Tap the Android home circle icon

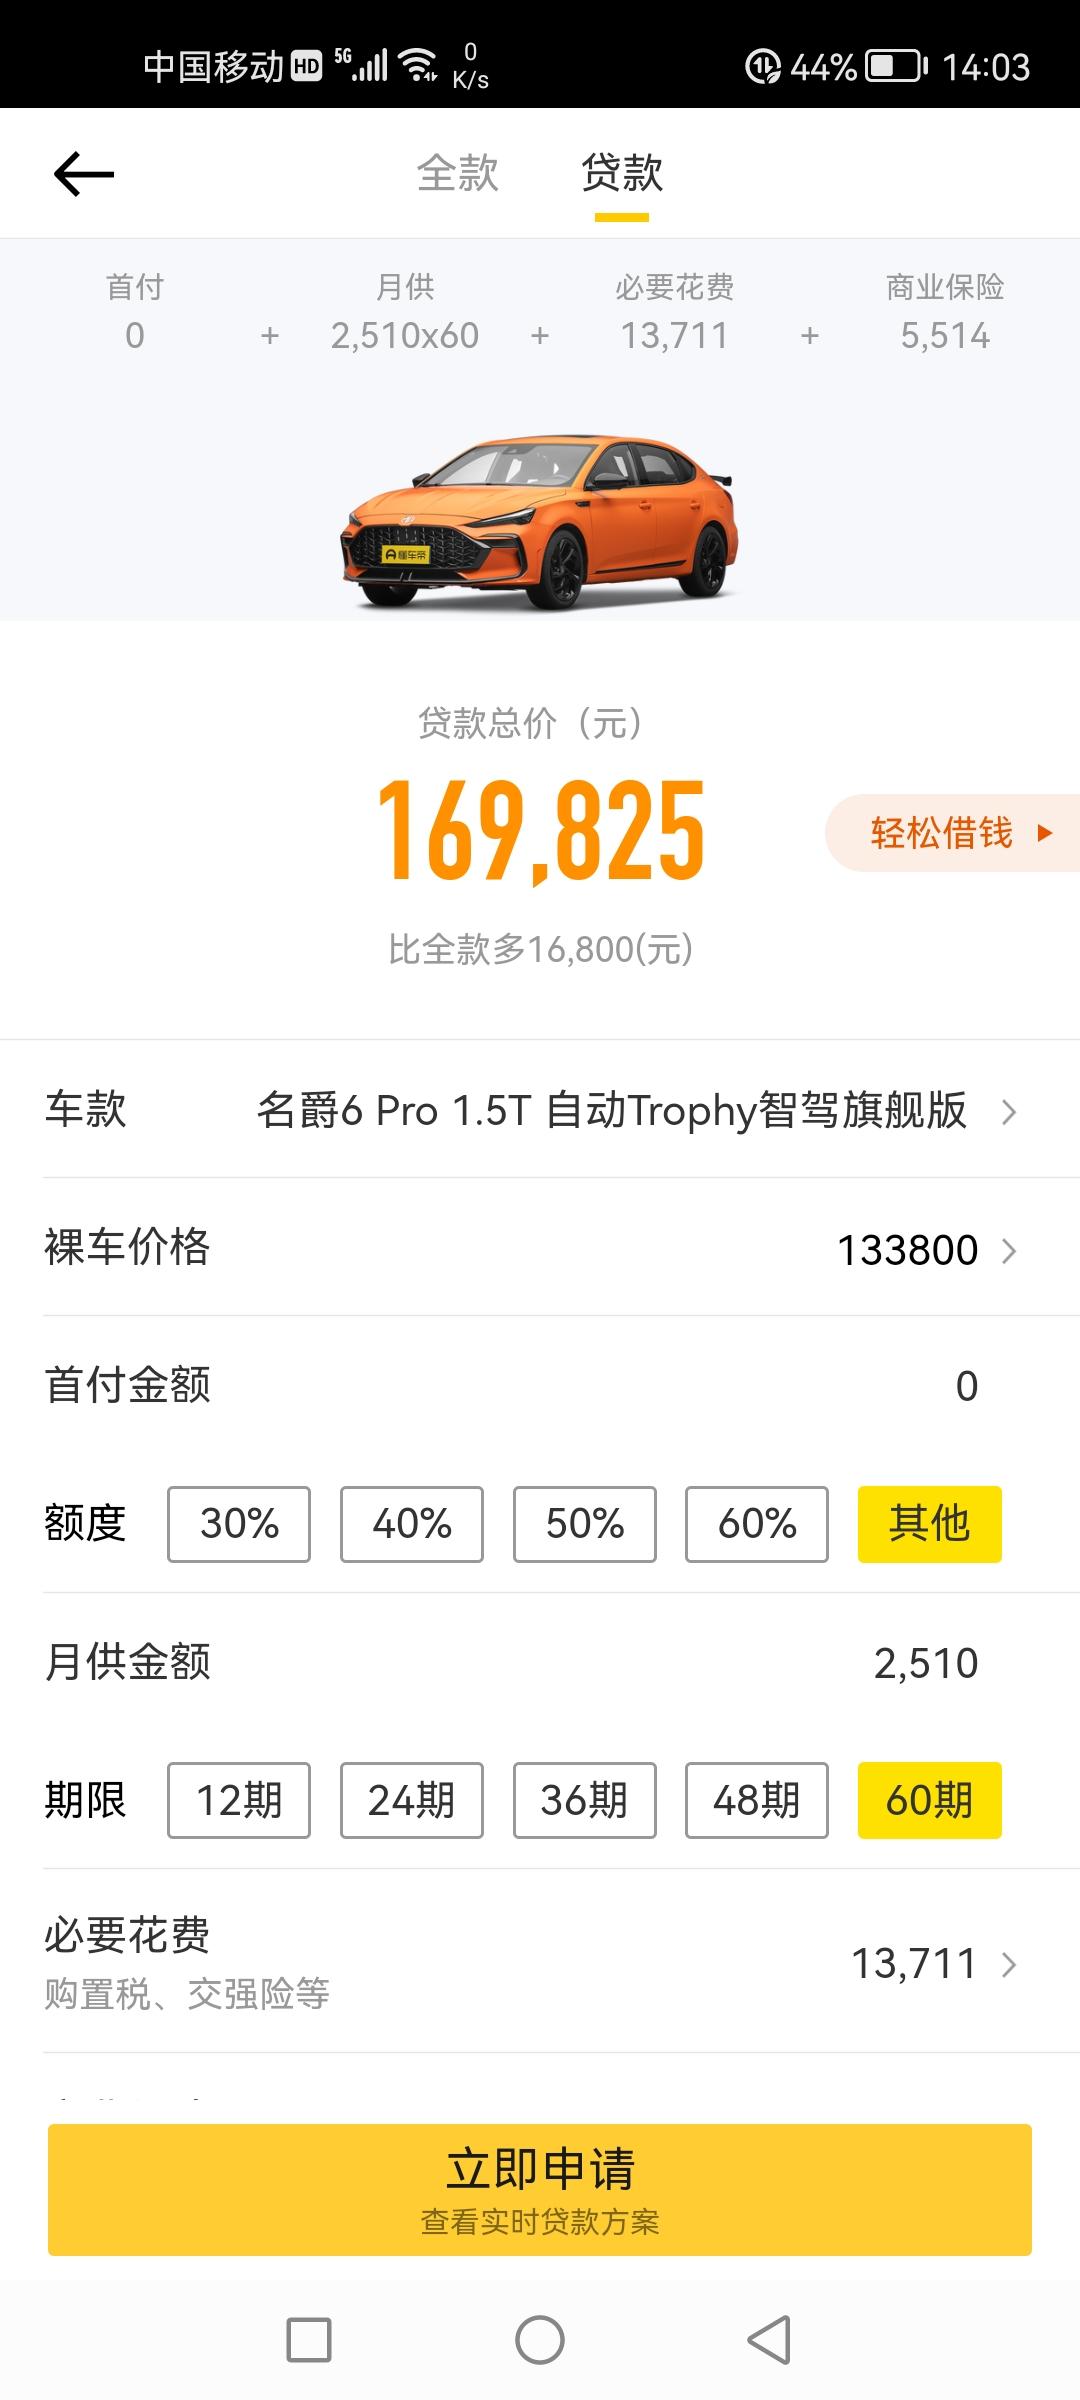540,2340
